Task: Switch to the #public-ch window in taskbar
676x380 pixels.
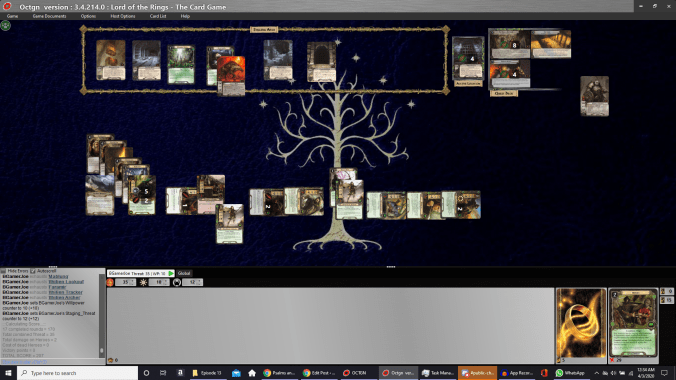Action: (477, 373)
